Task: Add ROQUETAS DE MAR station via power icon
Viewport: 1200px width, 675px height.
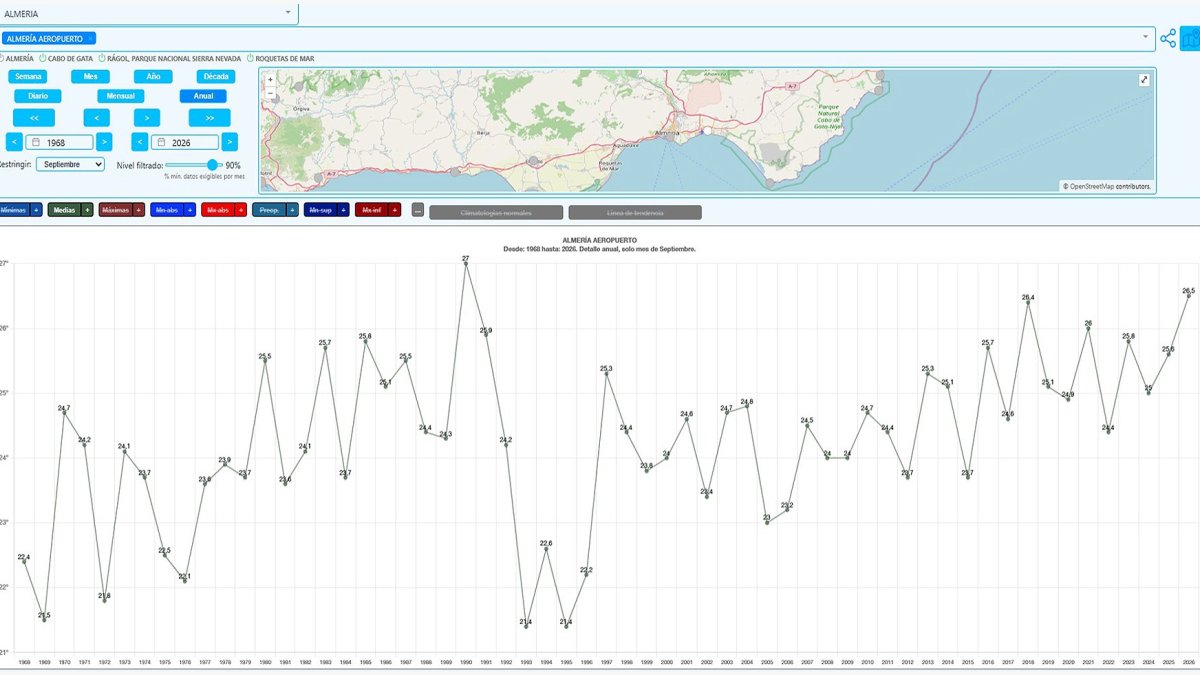Action: [x=250, y=58]
